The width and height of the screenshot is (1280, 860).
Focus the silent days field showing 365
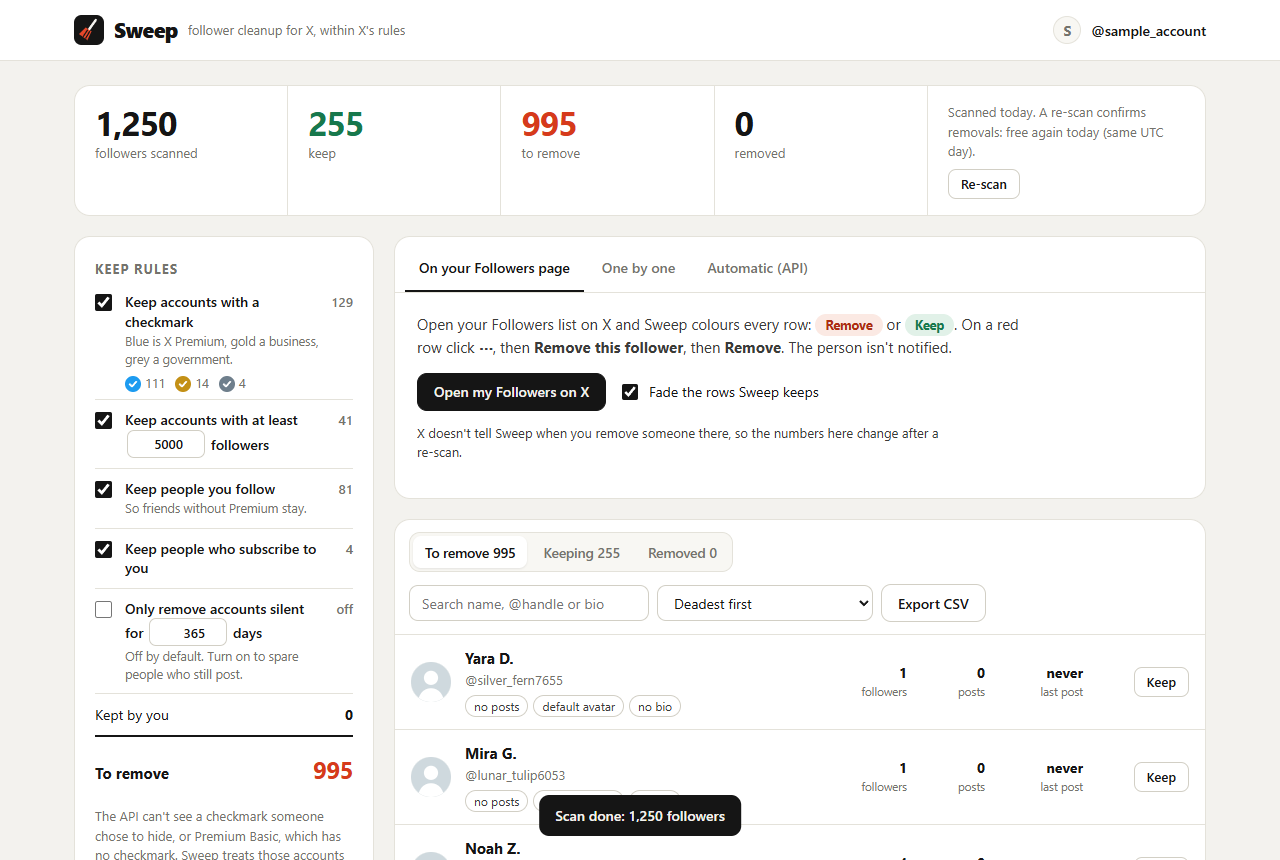coord(188,632)
